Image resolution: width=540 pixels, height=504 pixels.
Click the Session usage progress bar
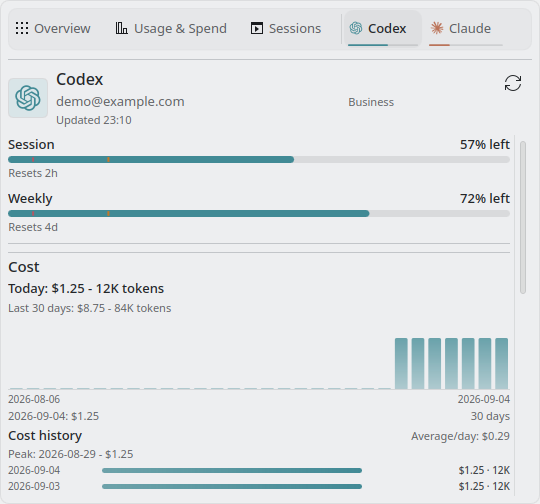[x=259, y=160]
